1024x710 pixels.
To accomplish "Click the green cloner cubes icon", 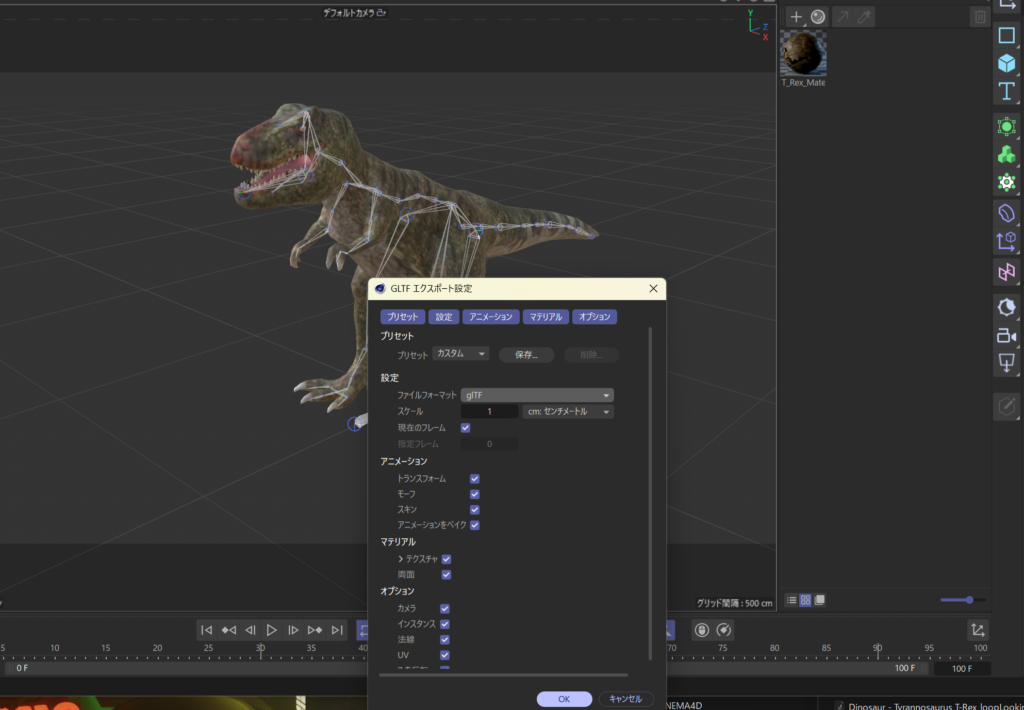I will [x=1006, y=155].
